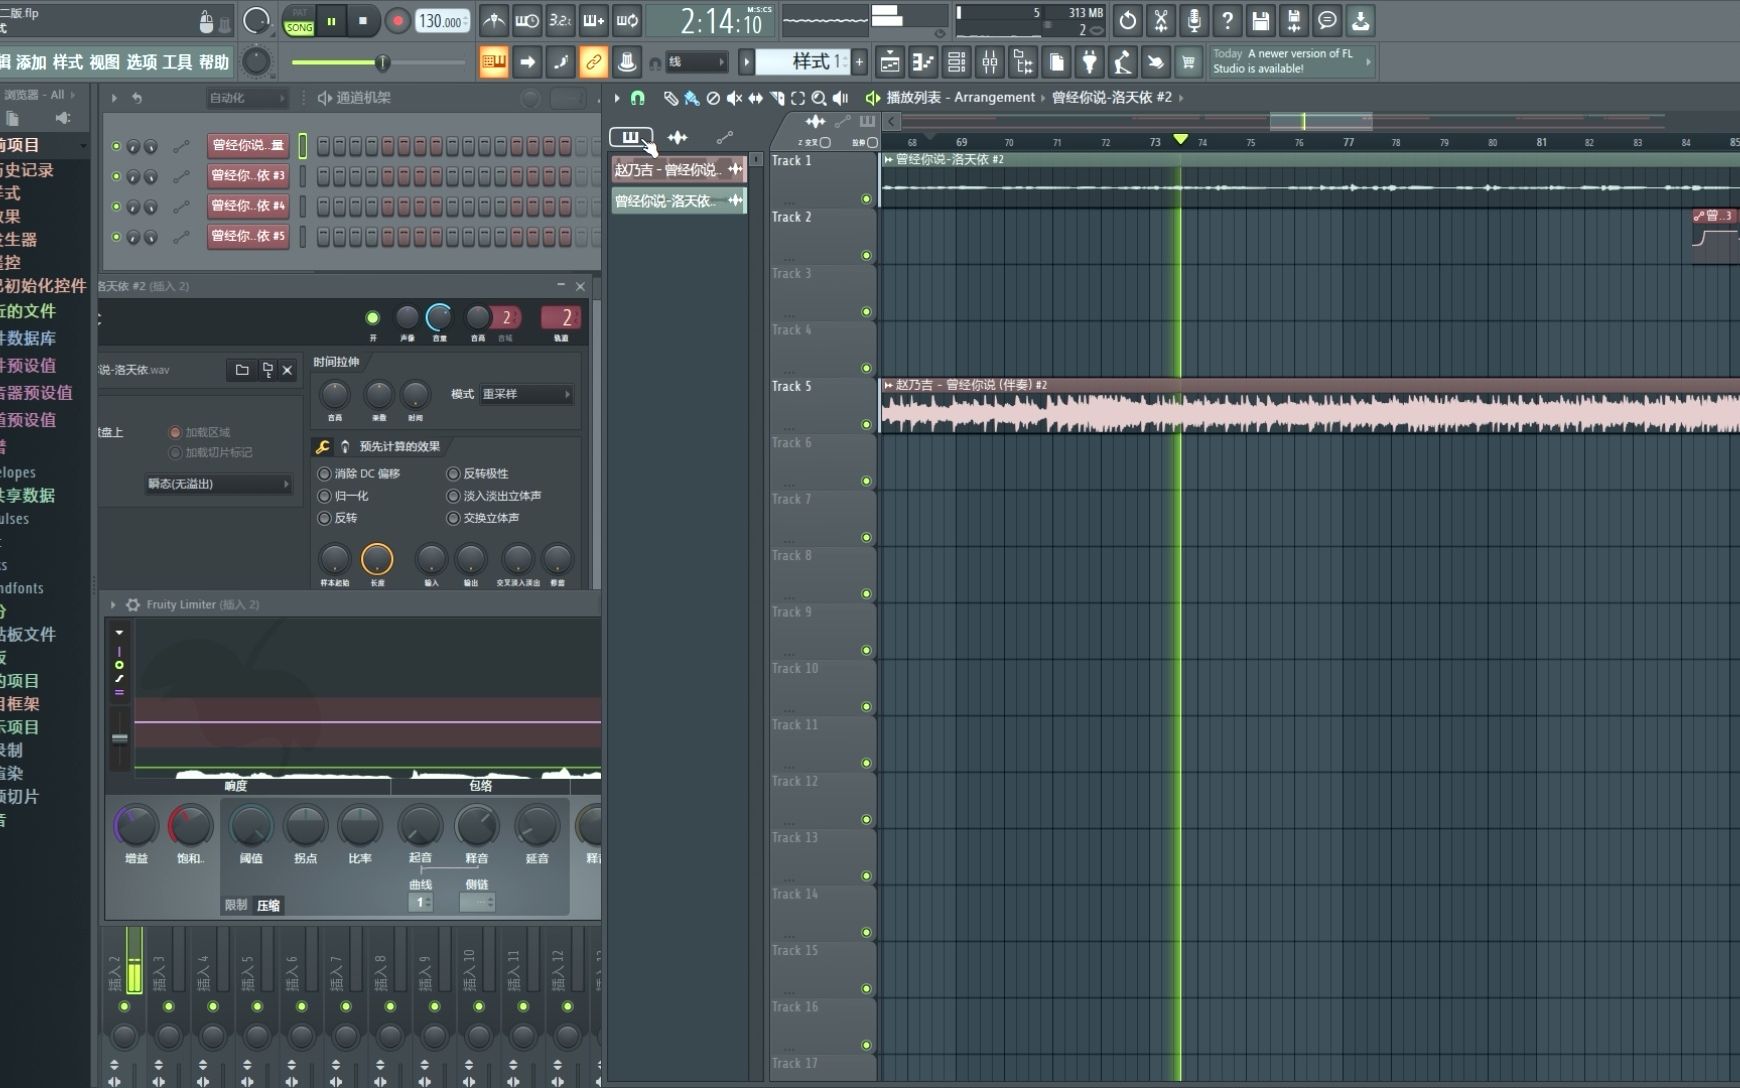Expand the Fruity Limiter menu arrow

click(113, 605)
